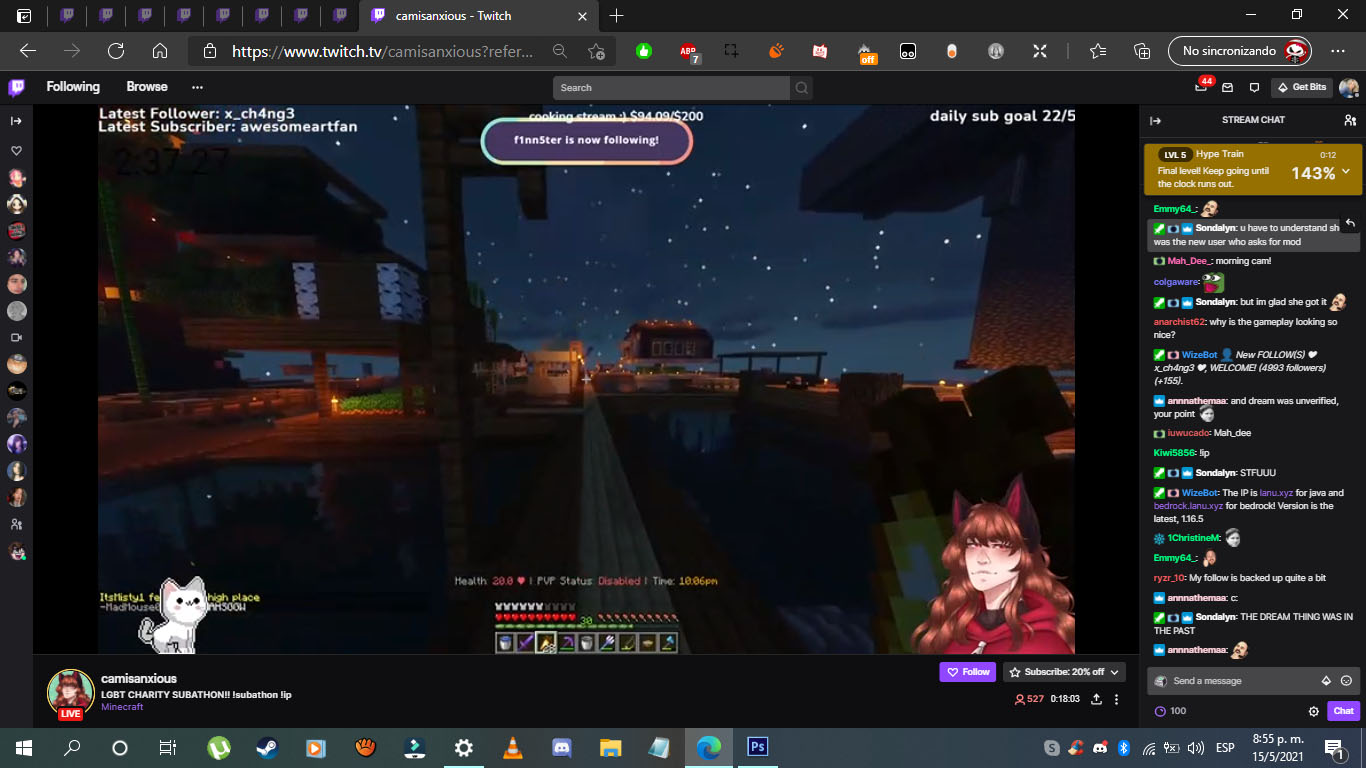Open the chat community users list icon
The width and height of the screenshot is (1366, 768).
pyautogui.click(x=1350, y=120)
